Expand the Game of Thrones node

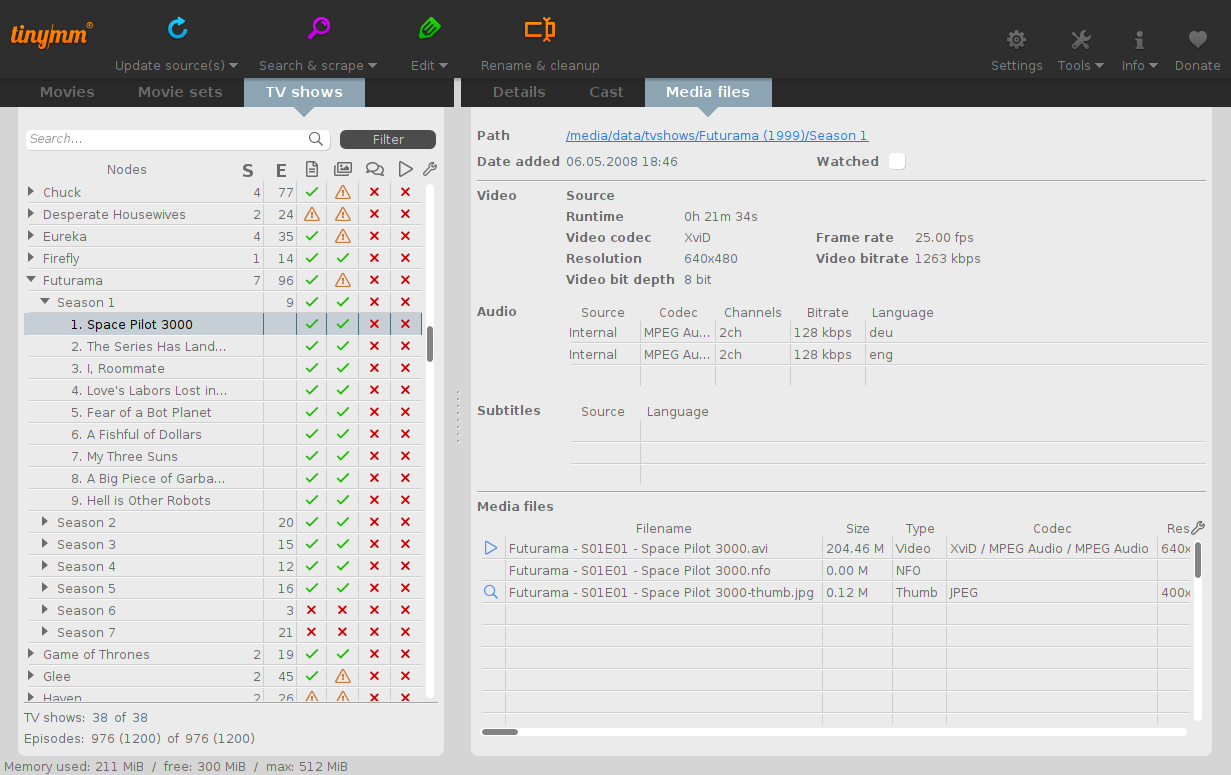32,654
